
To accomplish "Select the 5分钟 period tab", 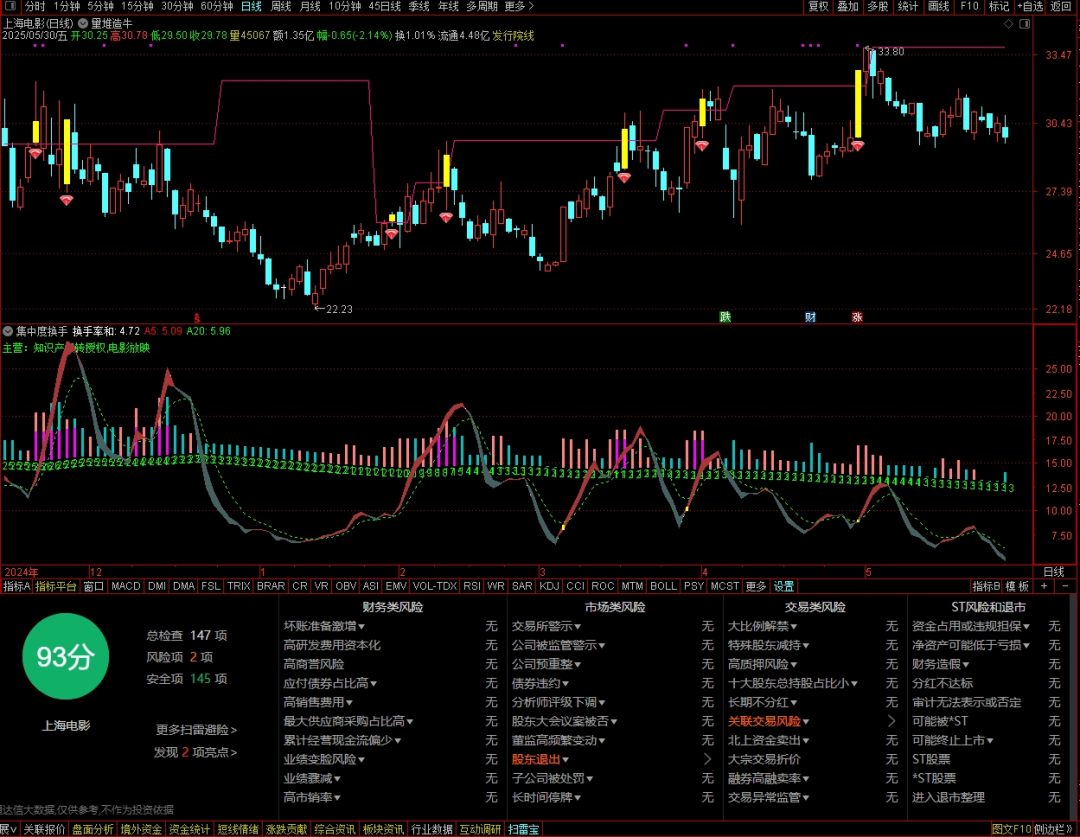I will (x=101, y=6).
